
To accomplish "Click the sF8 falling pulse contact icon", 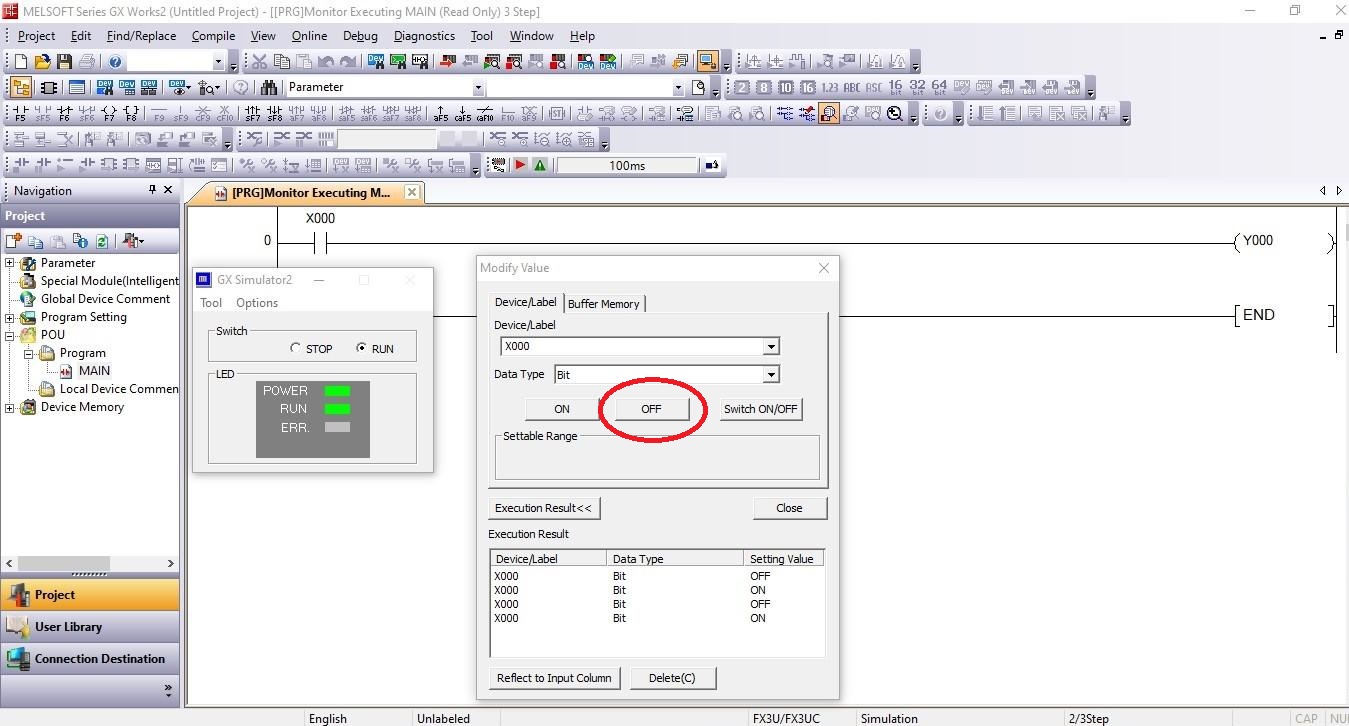I will coord(275,113).
